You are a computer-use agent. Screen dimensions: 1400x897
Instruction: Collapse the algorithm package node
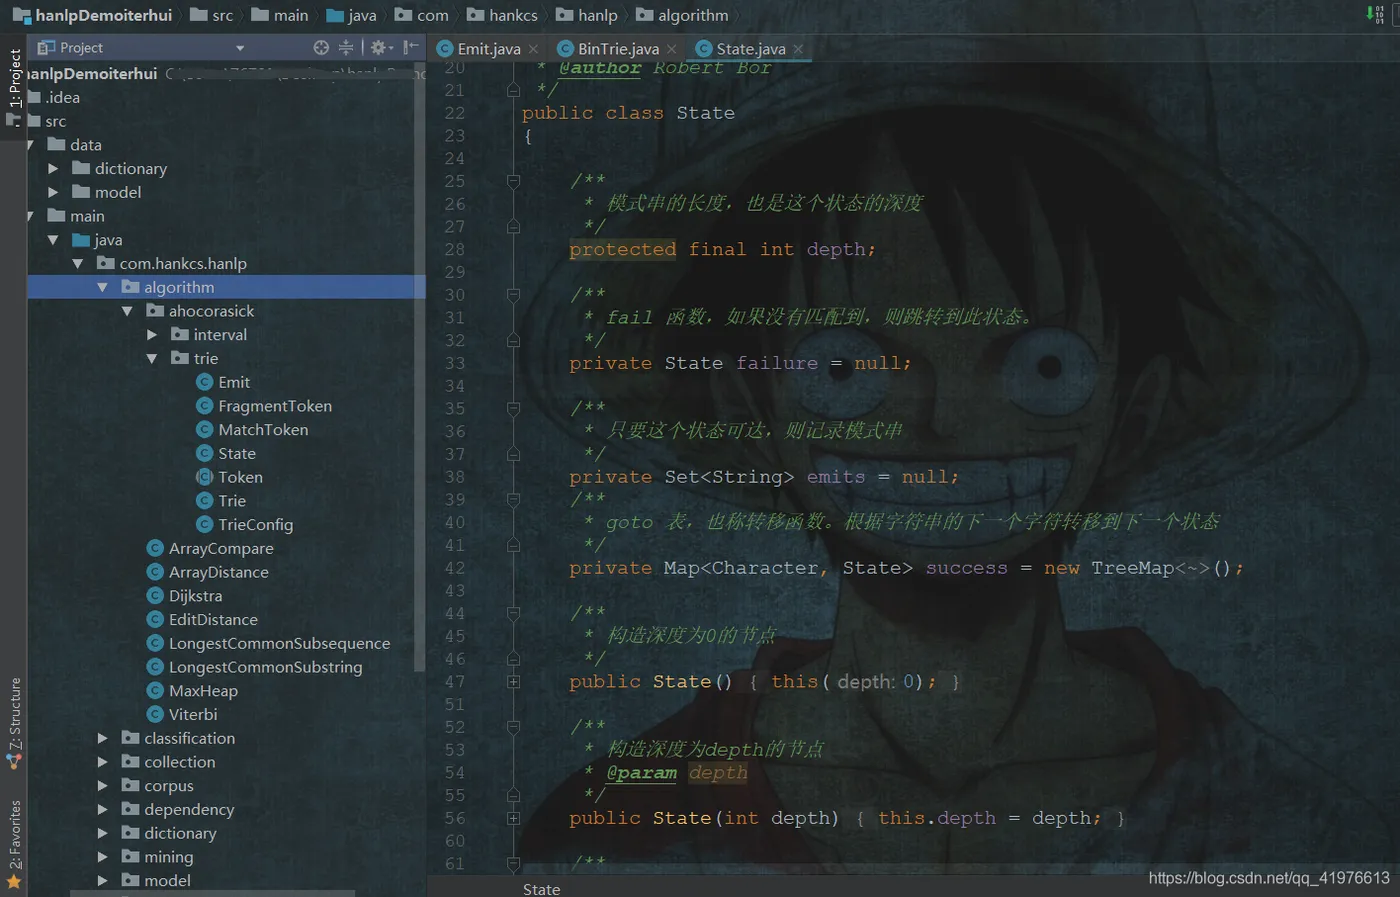point(102,287)
